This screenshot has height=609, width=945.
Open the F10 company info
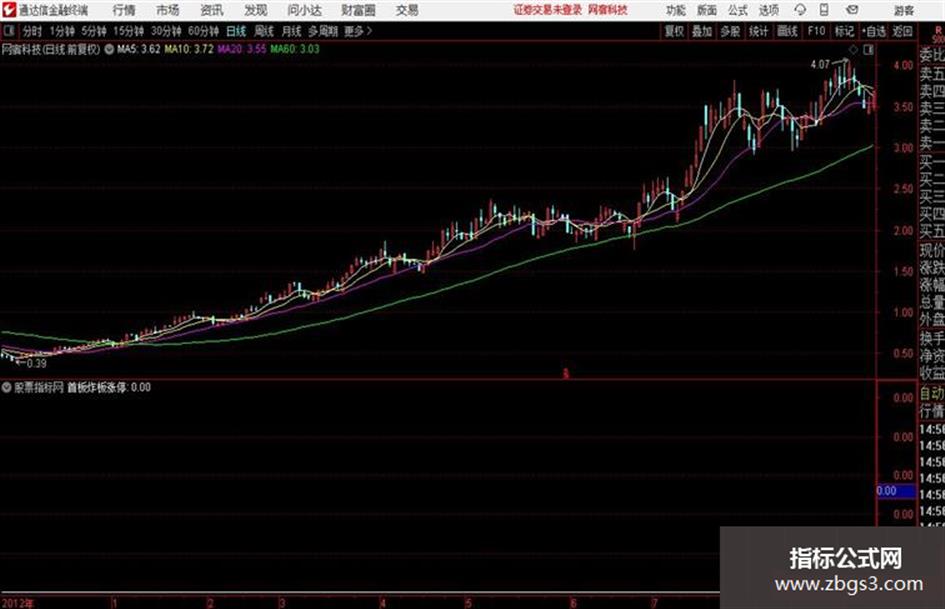pos(816,31)
